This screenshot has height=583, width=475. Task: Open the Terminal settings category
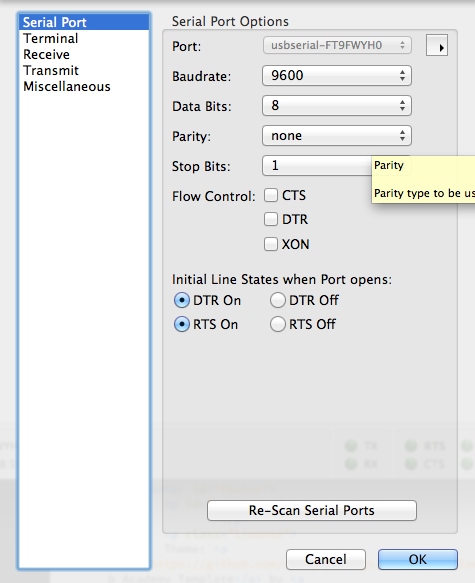[84, 38]
